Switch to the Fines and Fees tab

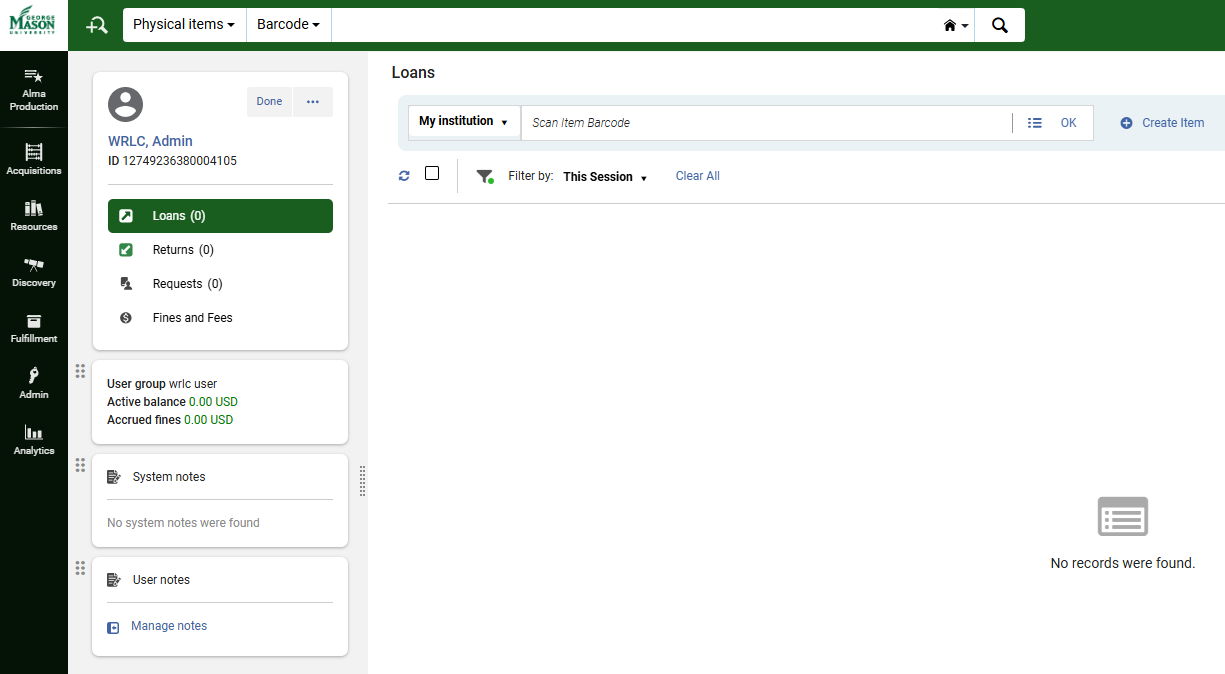click(192, 318)
